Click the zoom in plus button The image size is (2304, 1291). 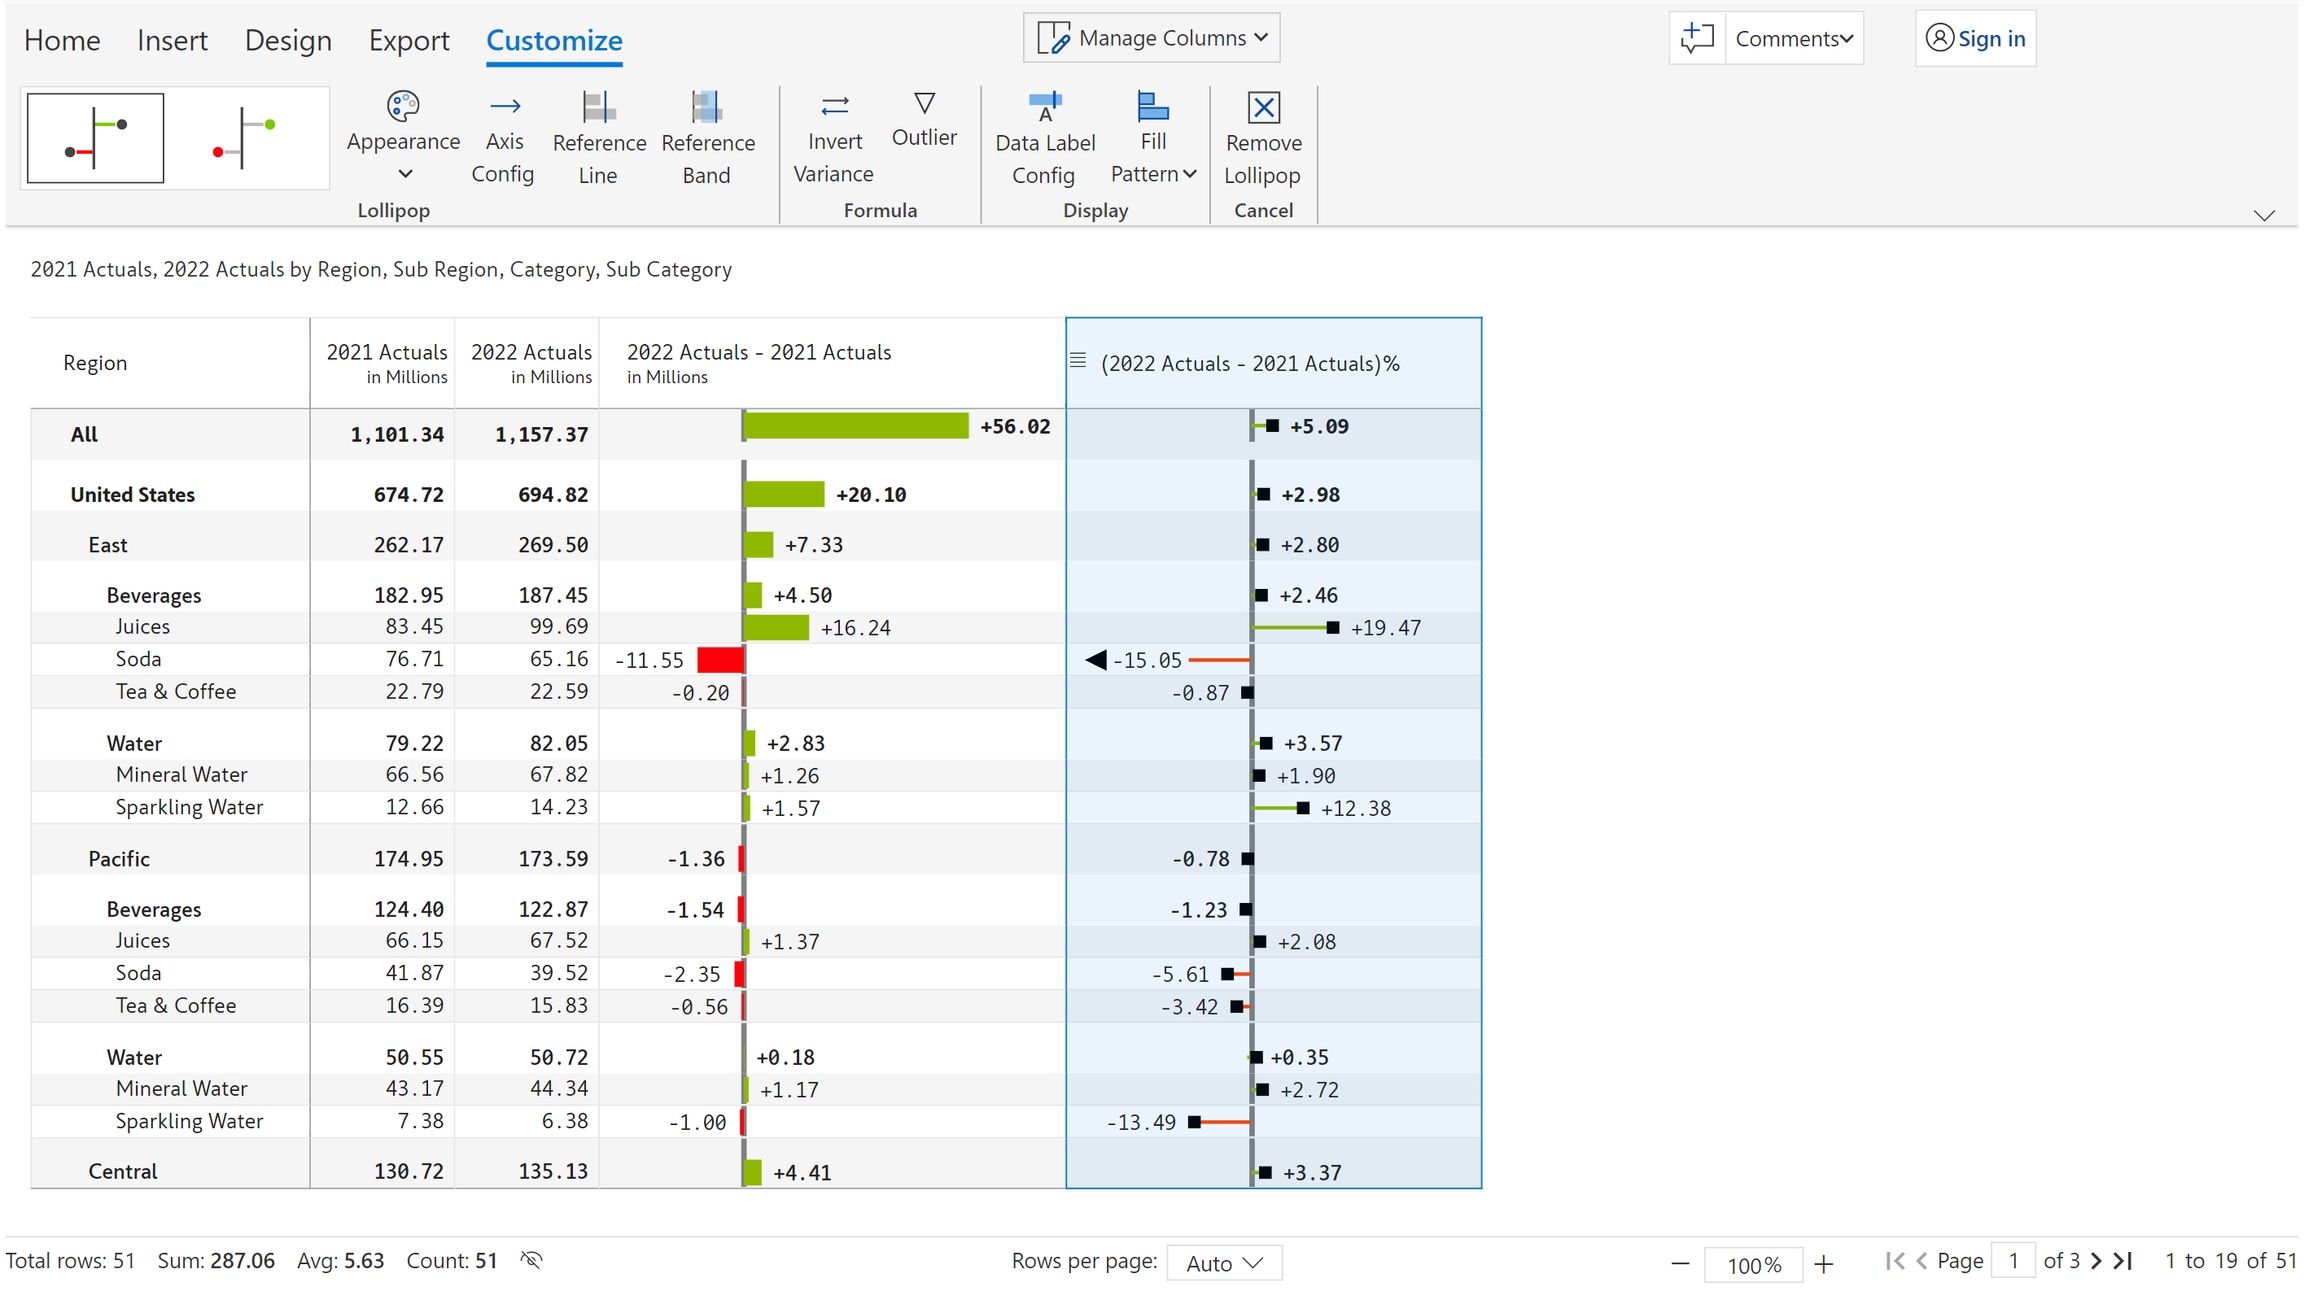1824,1264
